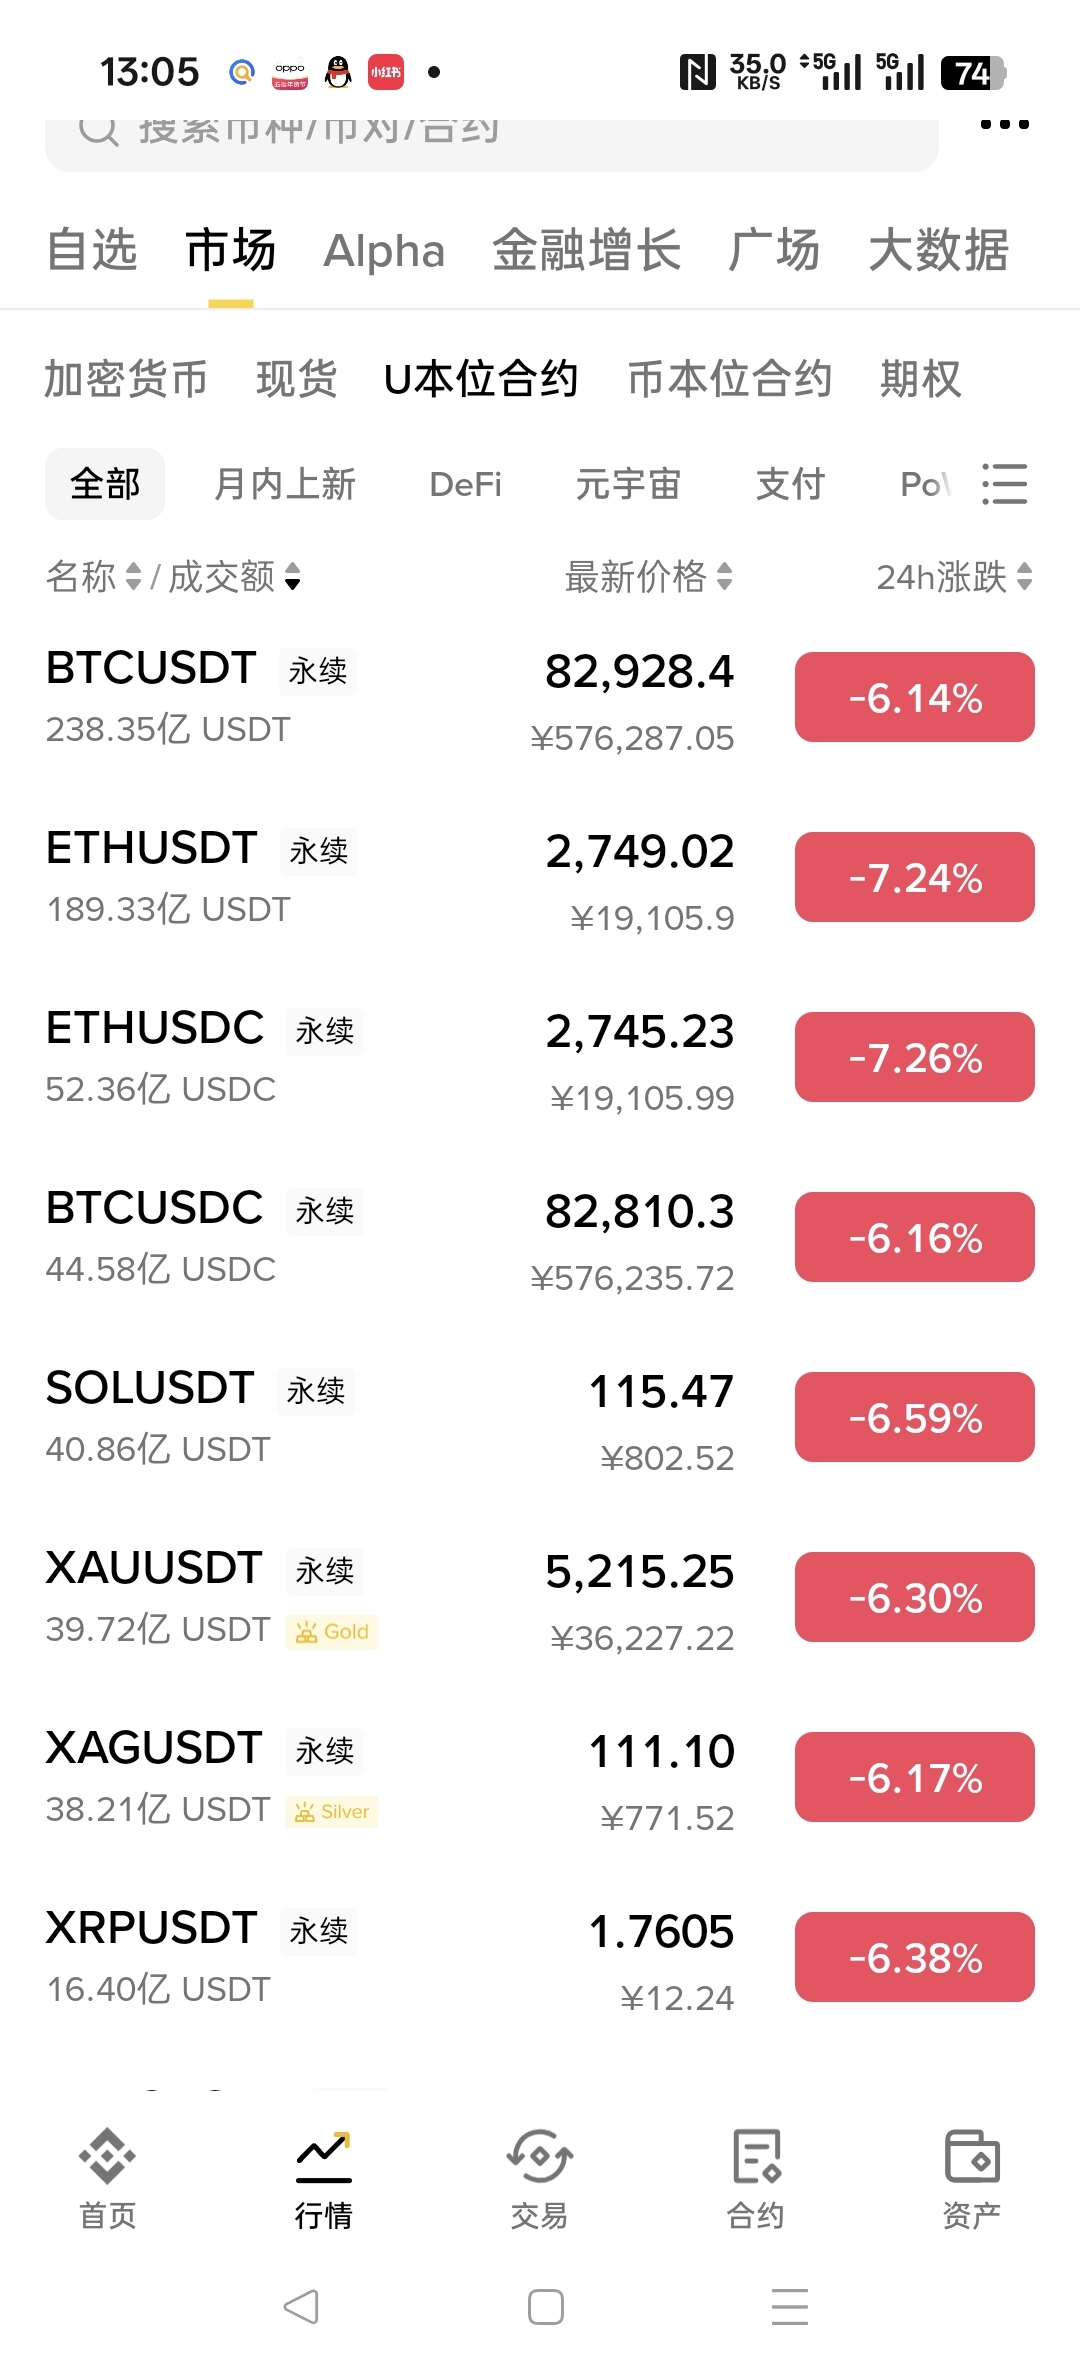Open the XAUUSDT Gold contract row

coord(390,1597)
